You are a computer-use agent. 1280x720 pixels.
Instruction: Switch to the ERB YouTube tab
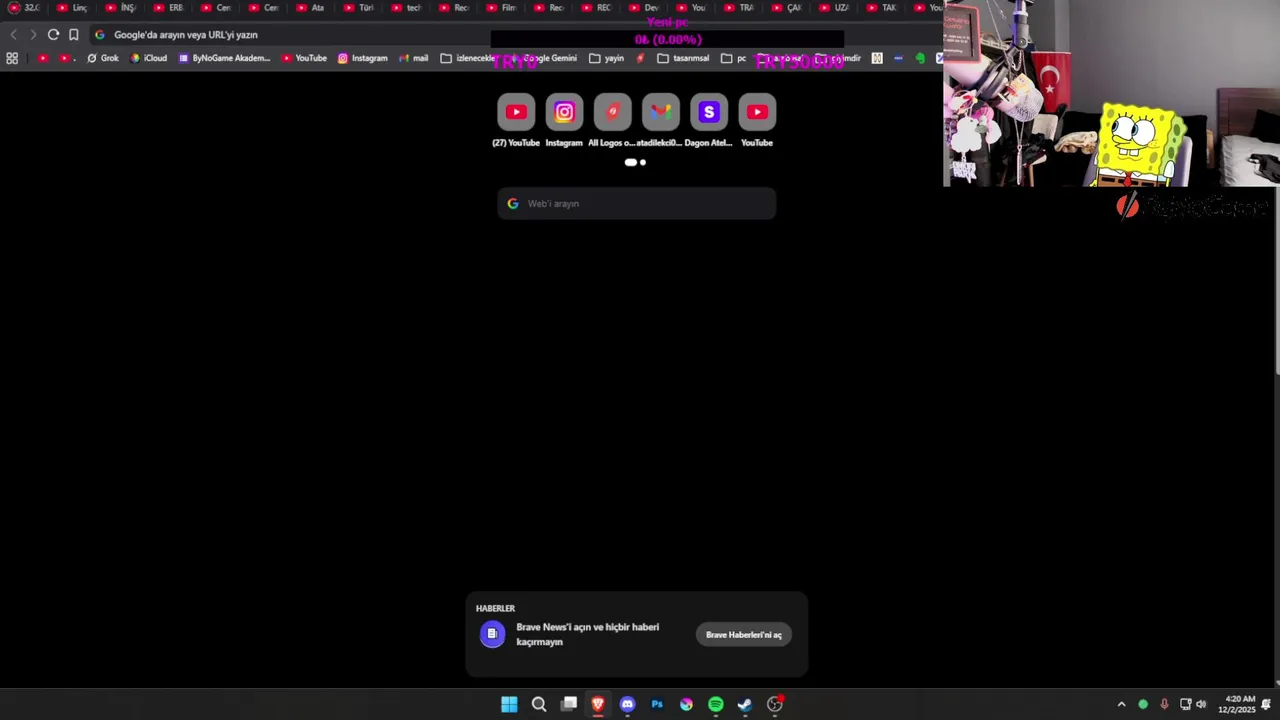click(166, 8)
